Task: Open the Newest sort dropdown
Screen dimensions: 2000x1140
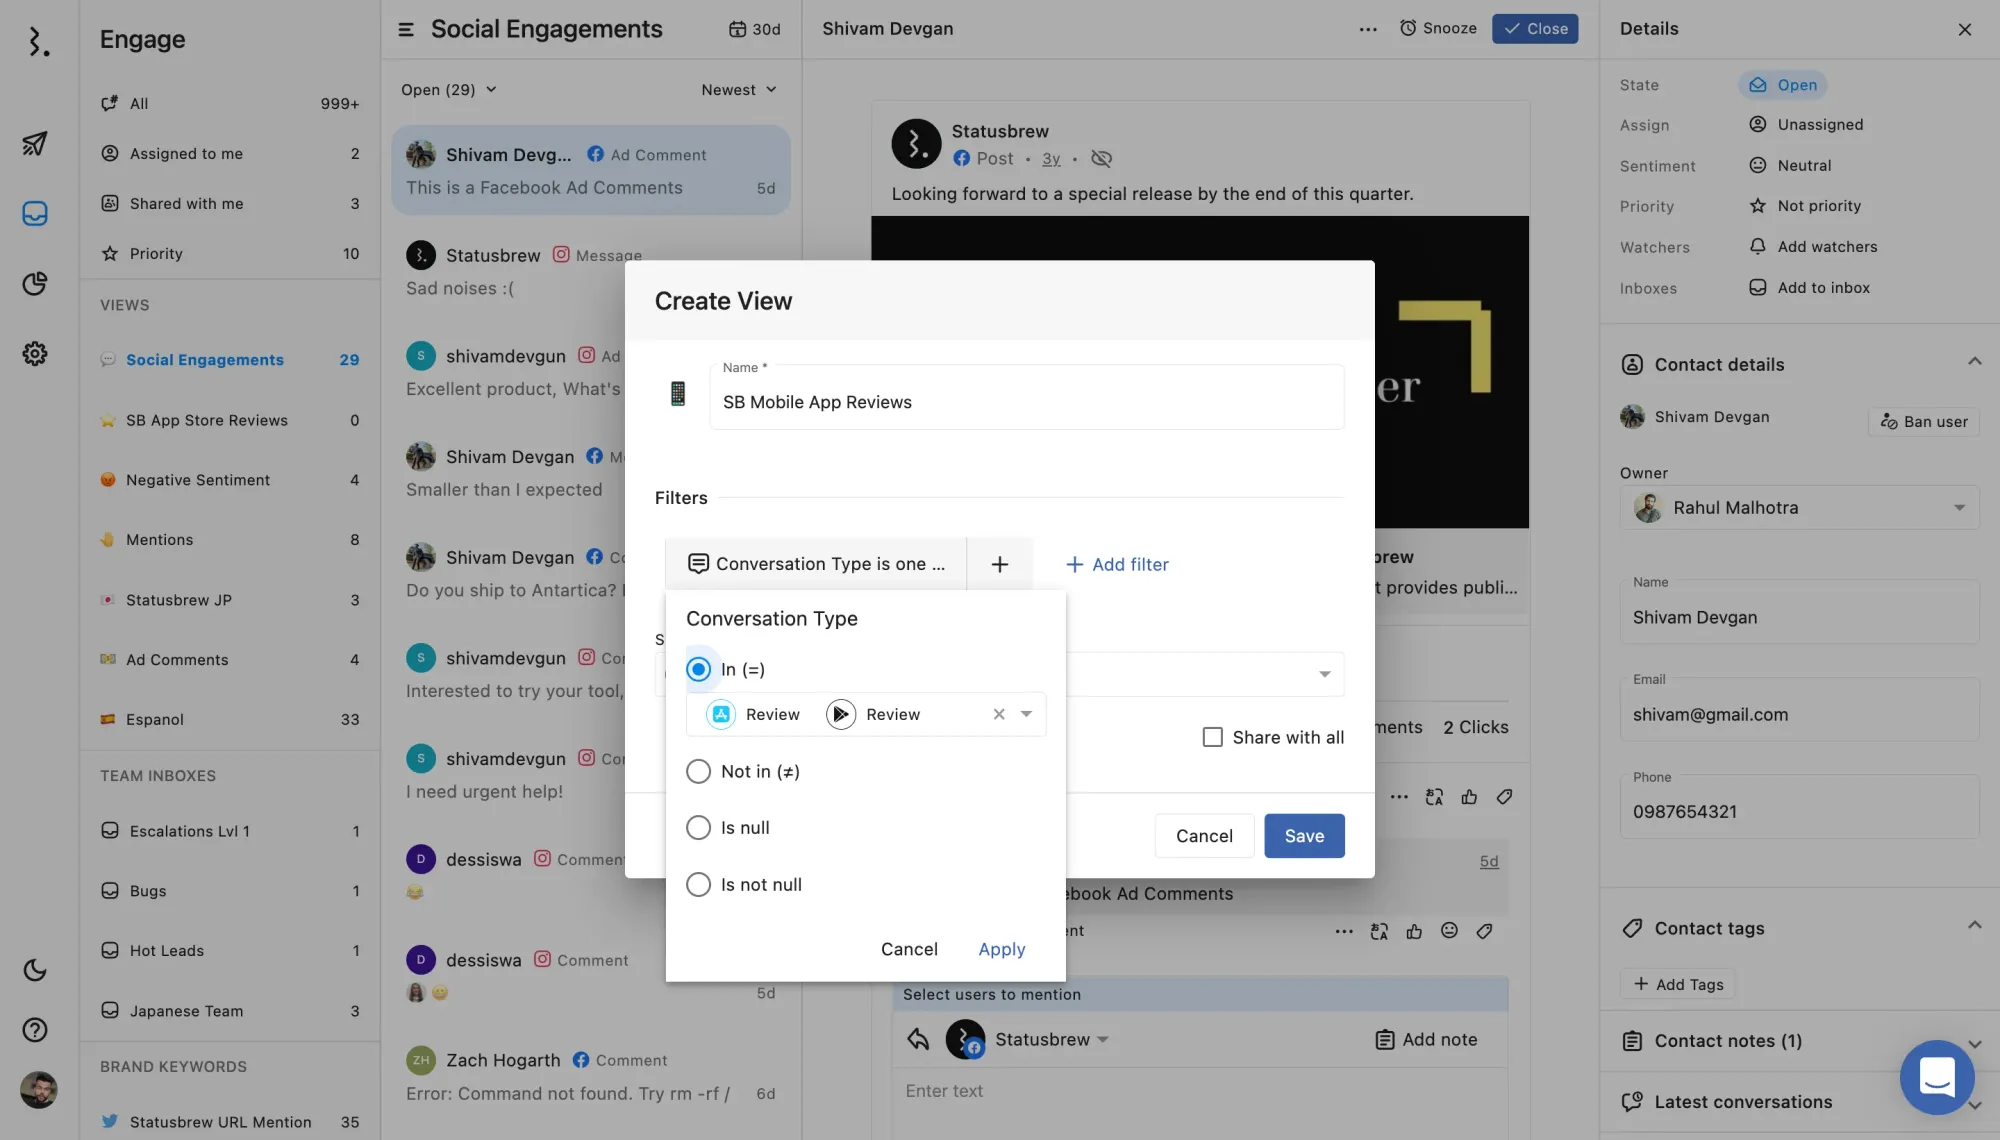Action: click(x=738, y=90)
